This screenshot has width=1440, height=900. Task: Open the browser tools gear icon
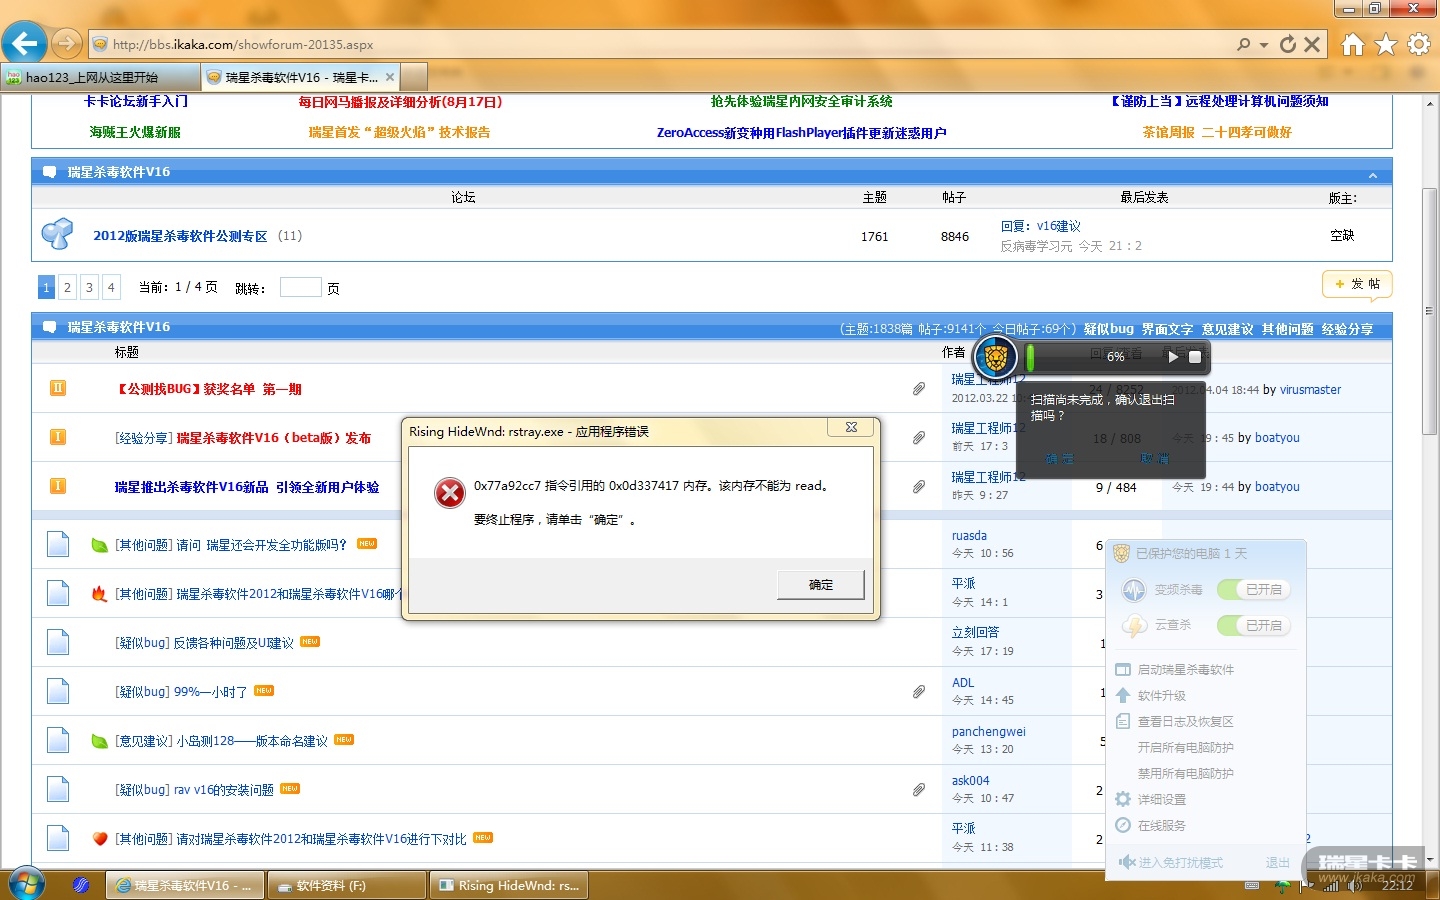click(1419, 44)
